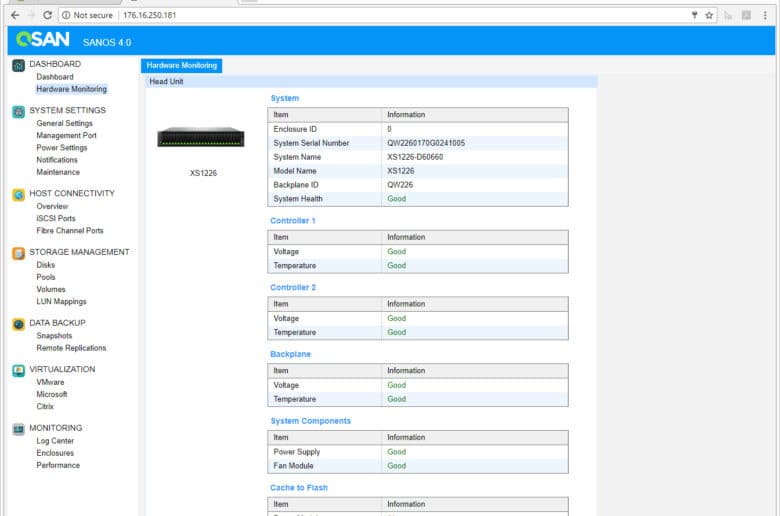Open browser three-dot menu

coord(765,15)
